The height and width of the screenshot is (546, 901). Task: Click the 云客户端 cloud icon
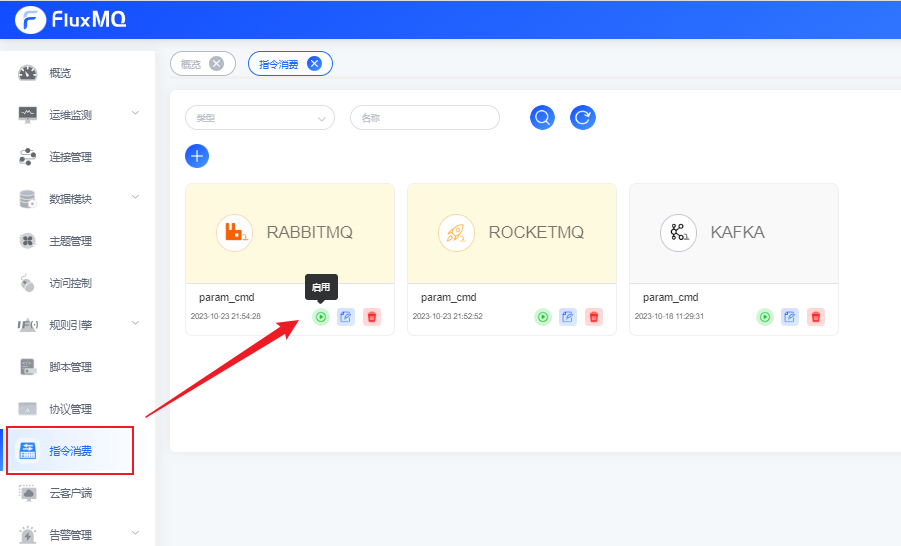point(28,493)
